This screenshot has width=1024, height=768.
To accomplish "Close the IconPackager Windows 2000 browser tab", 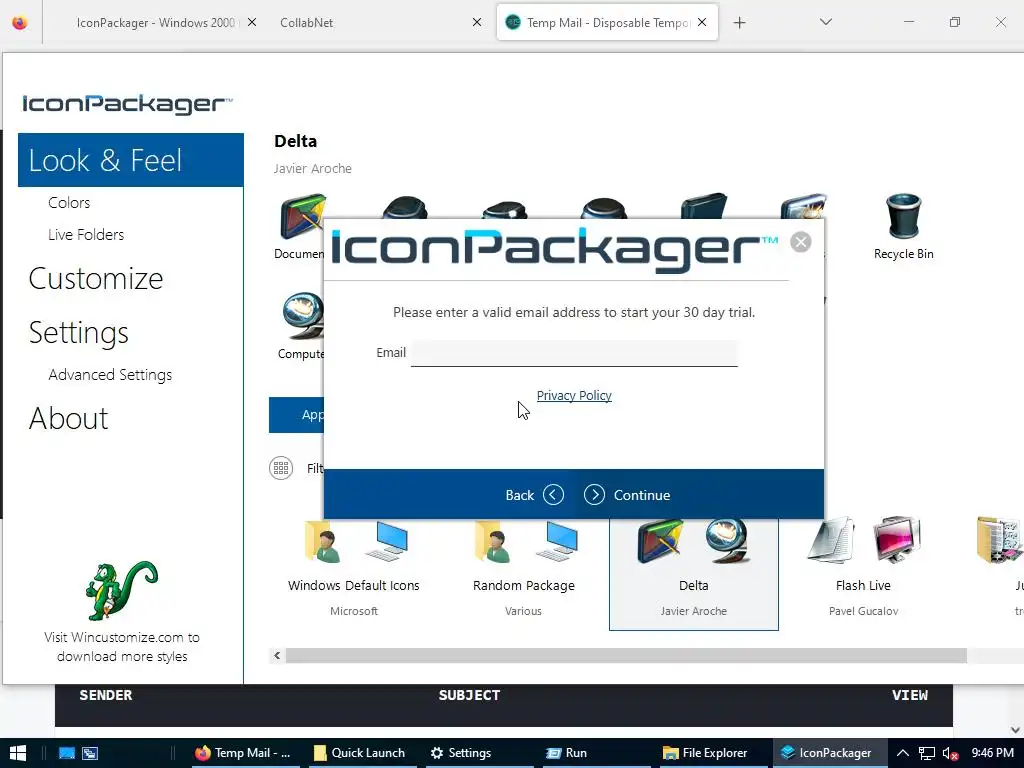I will point(252,22).
